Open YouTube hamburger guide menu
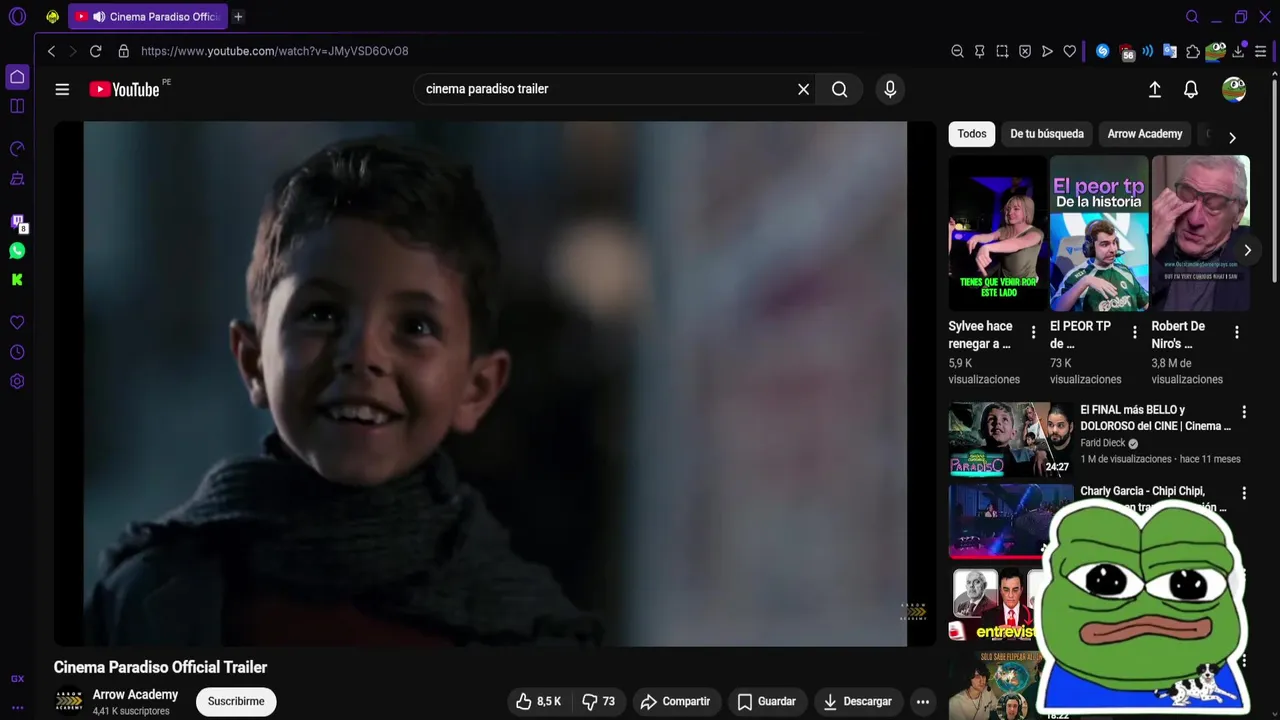Viewport: 1280px width, 720px height. pyautogui.click(x=62, y=89)
